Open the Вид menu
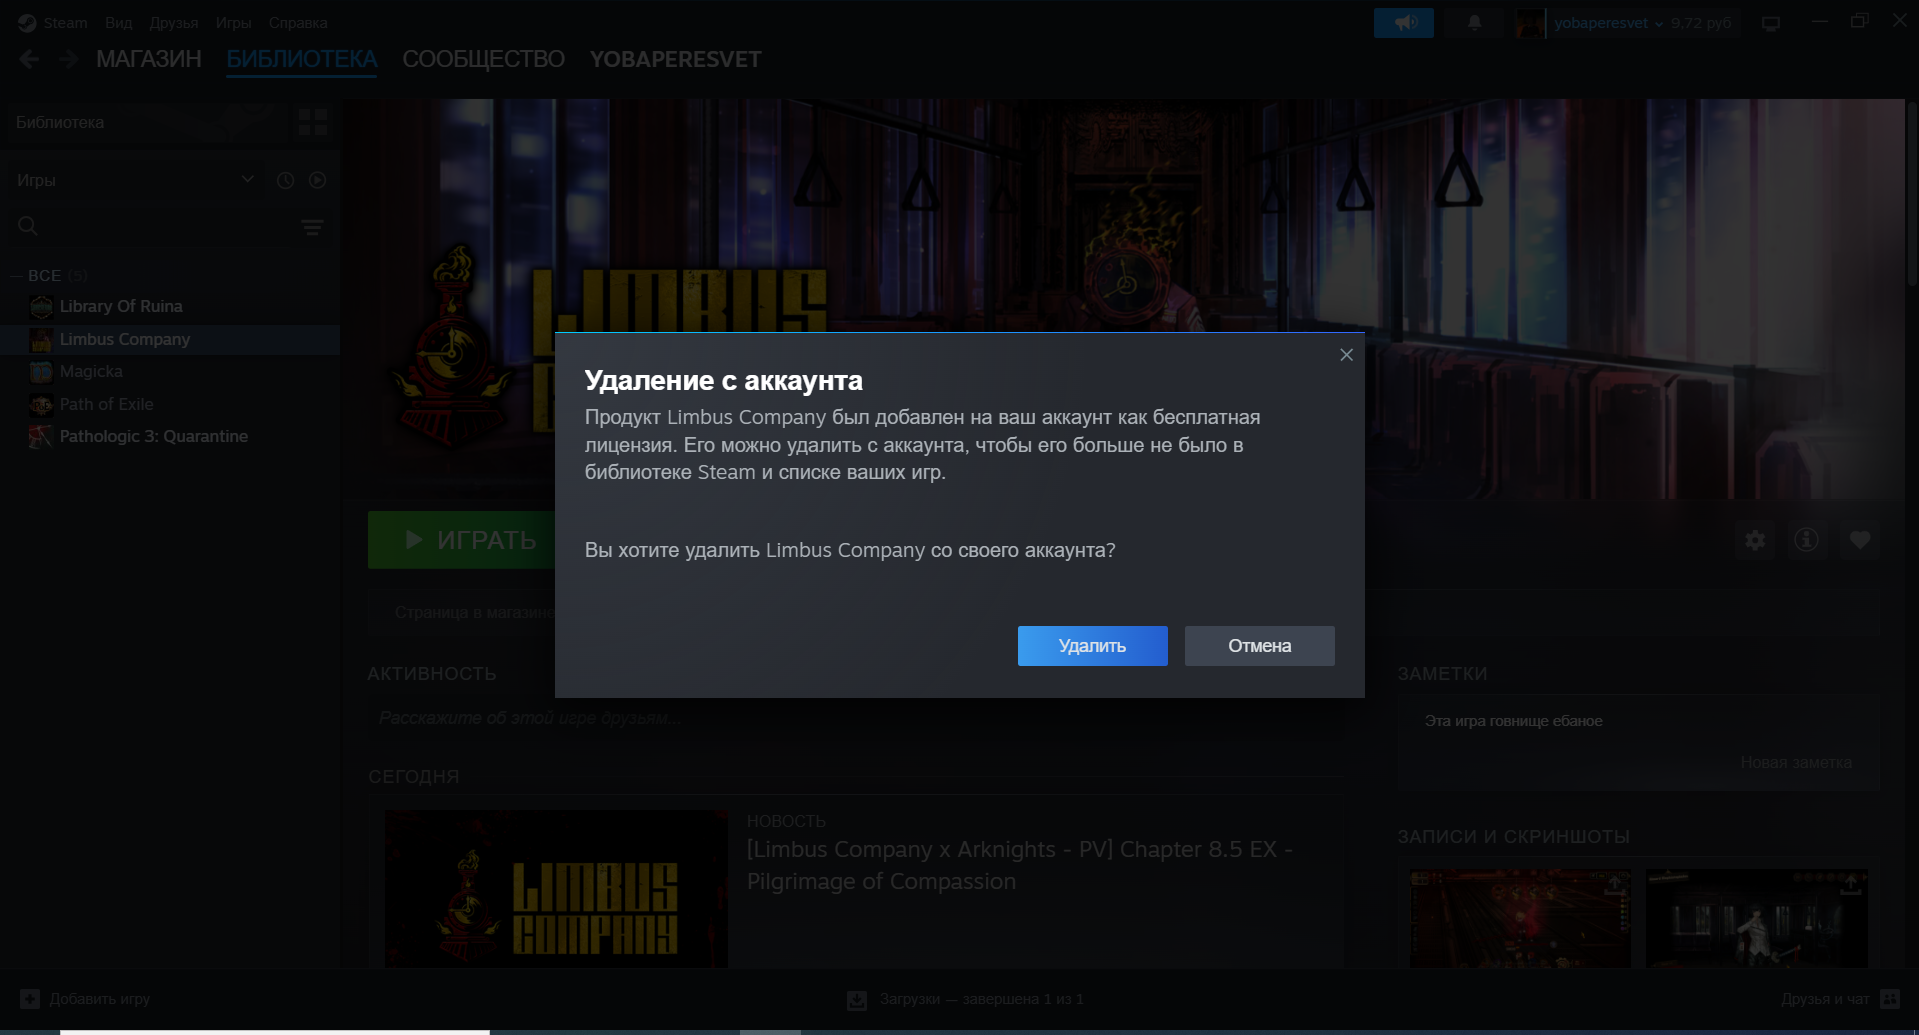The width and height of the screenshot is (1919, 1035). (119, 22)
